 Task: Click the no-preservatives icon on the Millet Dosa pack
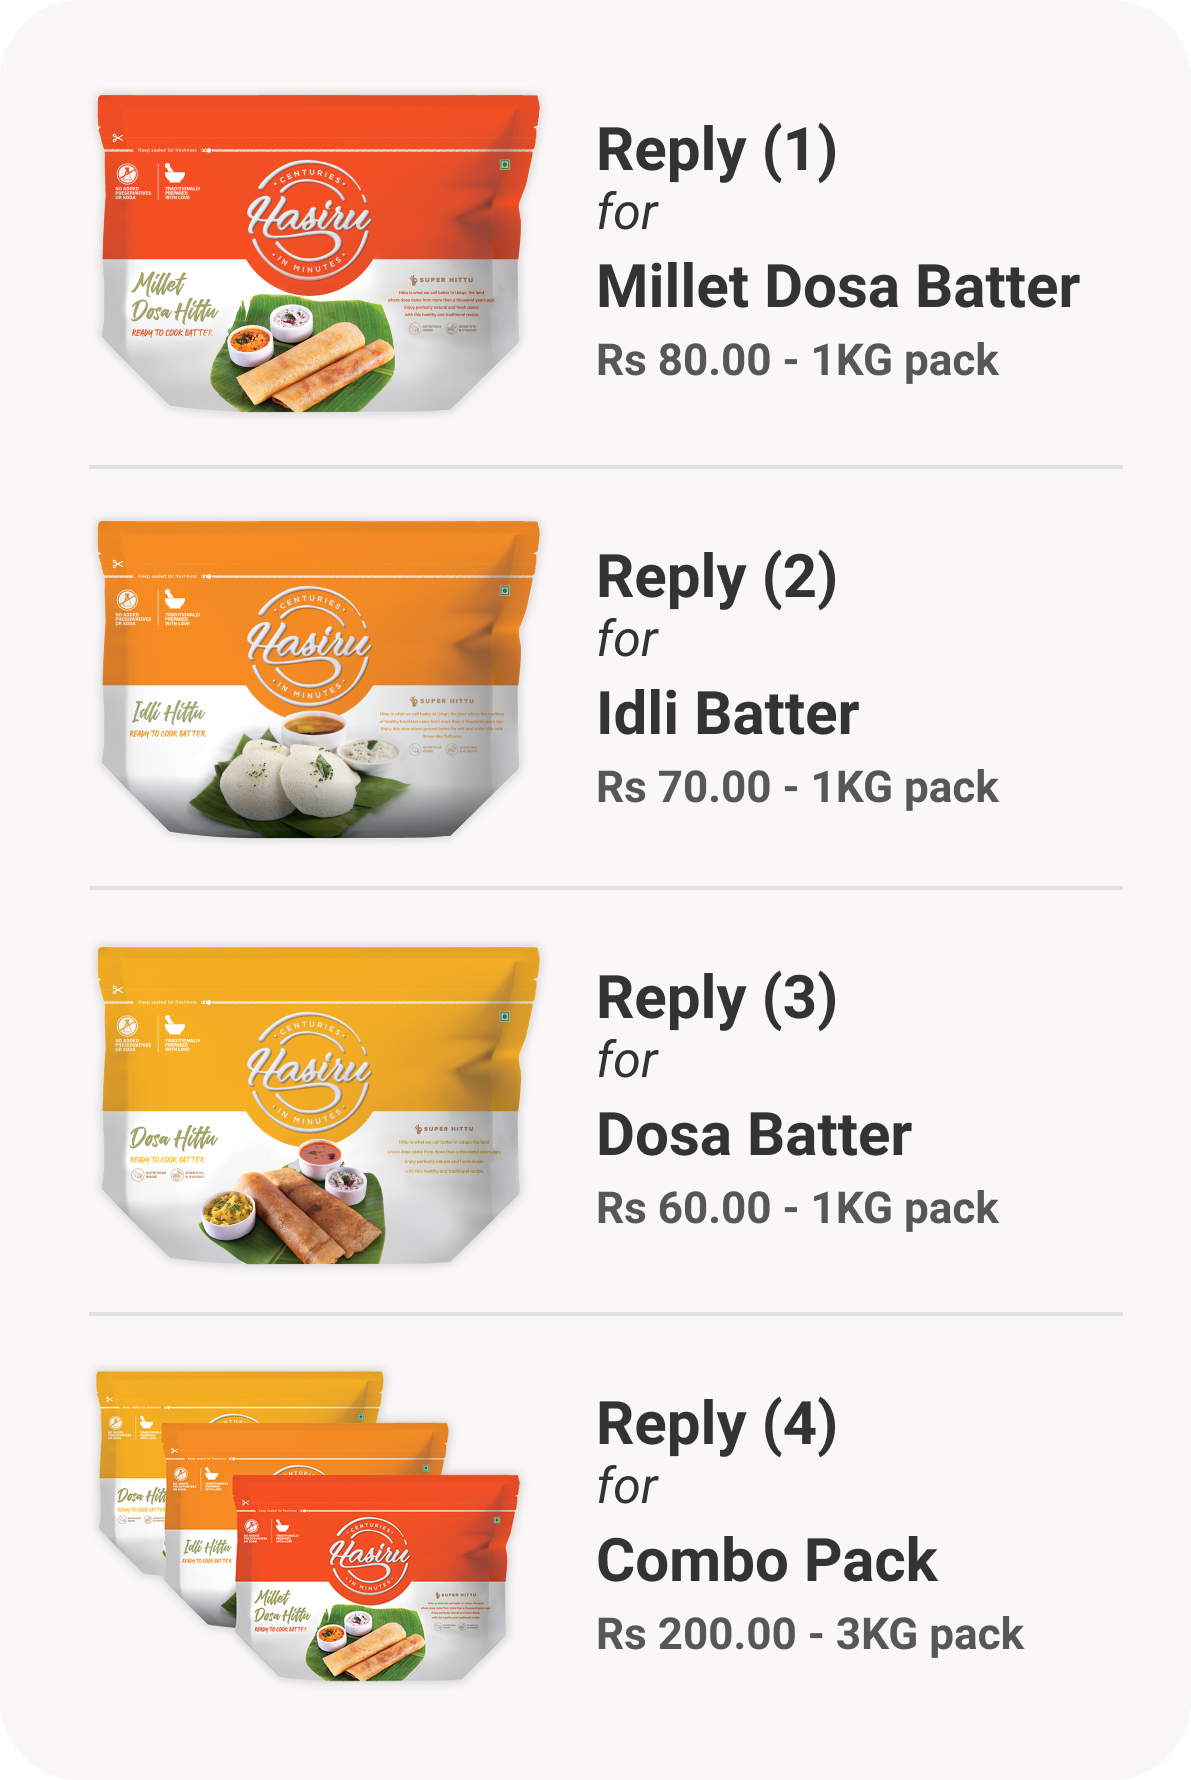click(127, 173)
